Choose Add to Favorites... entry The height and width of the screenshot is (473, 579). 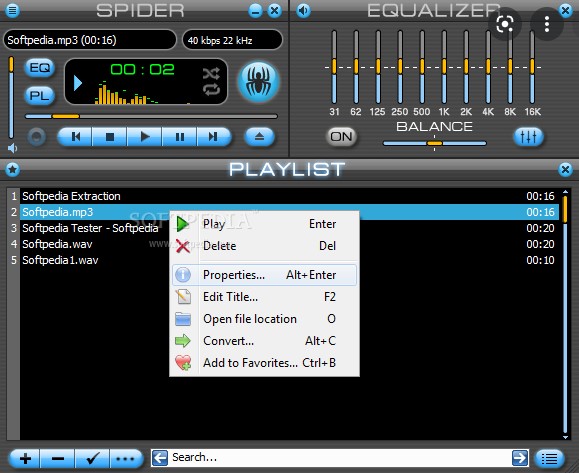pyautogui.click(x=264, y=363)
